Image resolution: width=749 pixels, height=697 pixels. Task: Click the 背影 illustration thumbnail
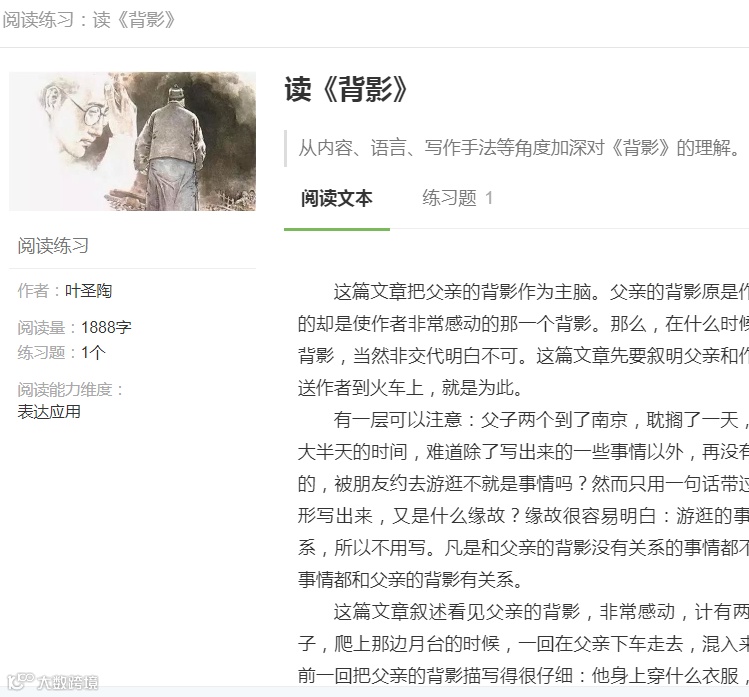(x=132, y=141)
